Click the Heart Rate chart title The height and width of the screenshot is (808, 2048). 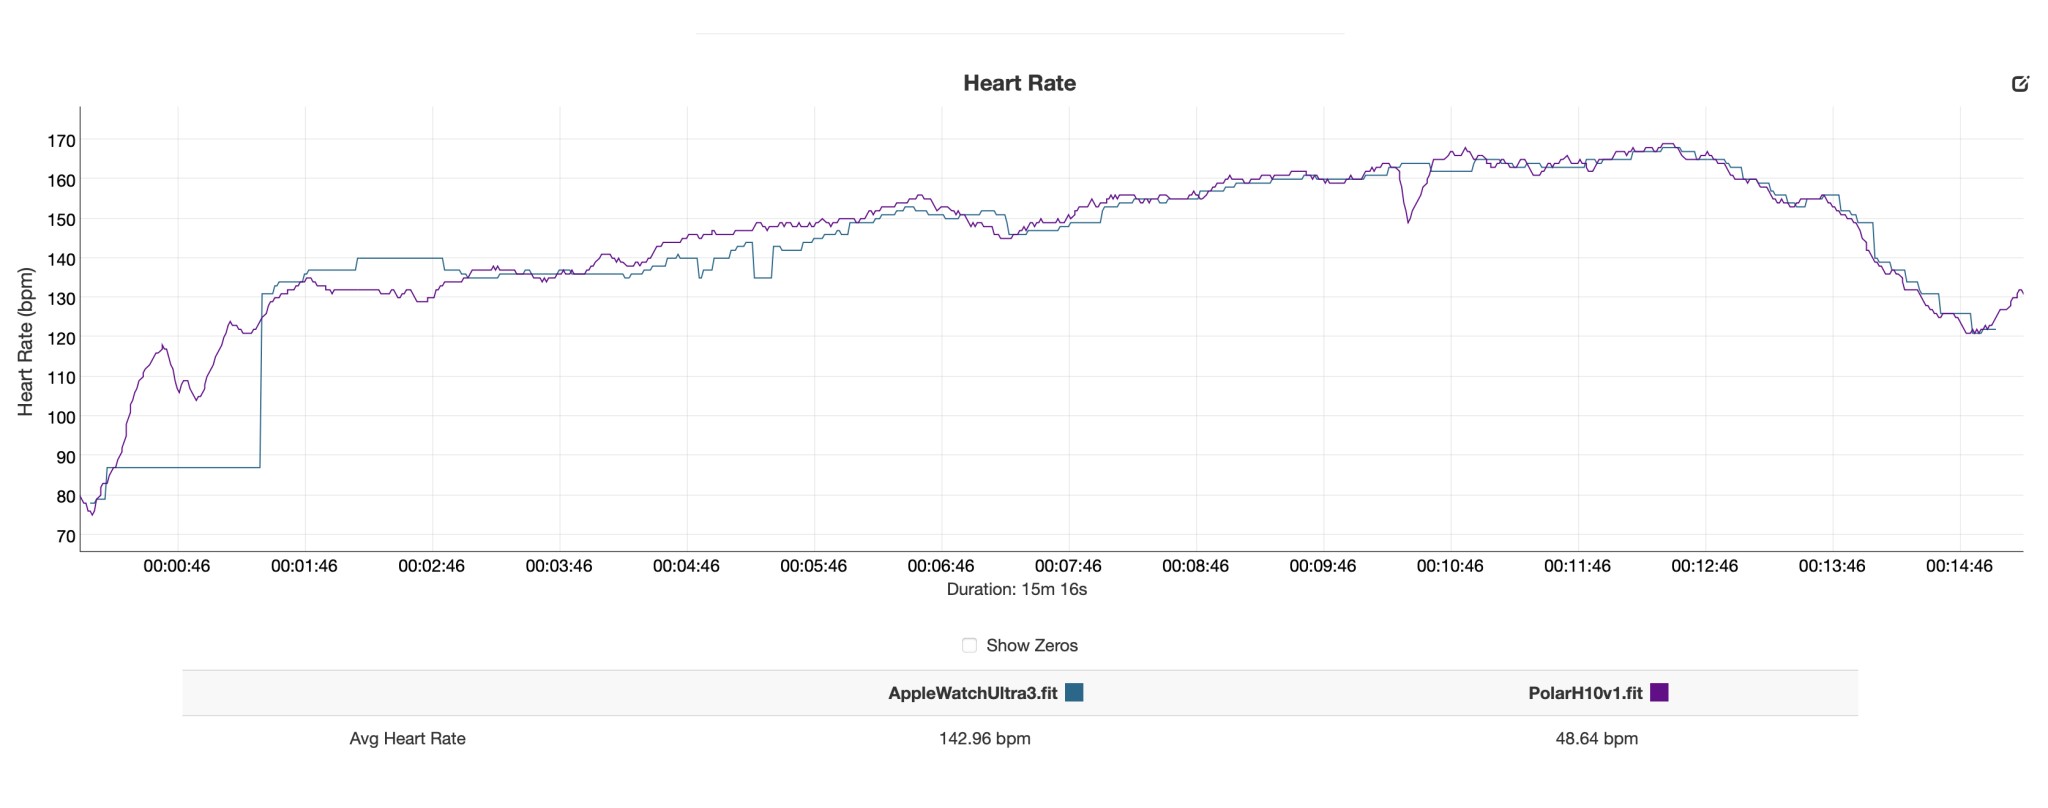[1019, 83]
